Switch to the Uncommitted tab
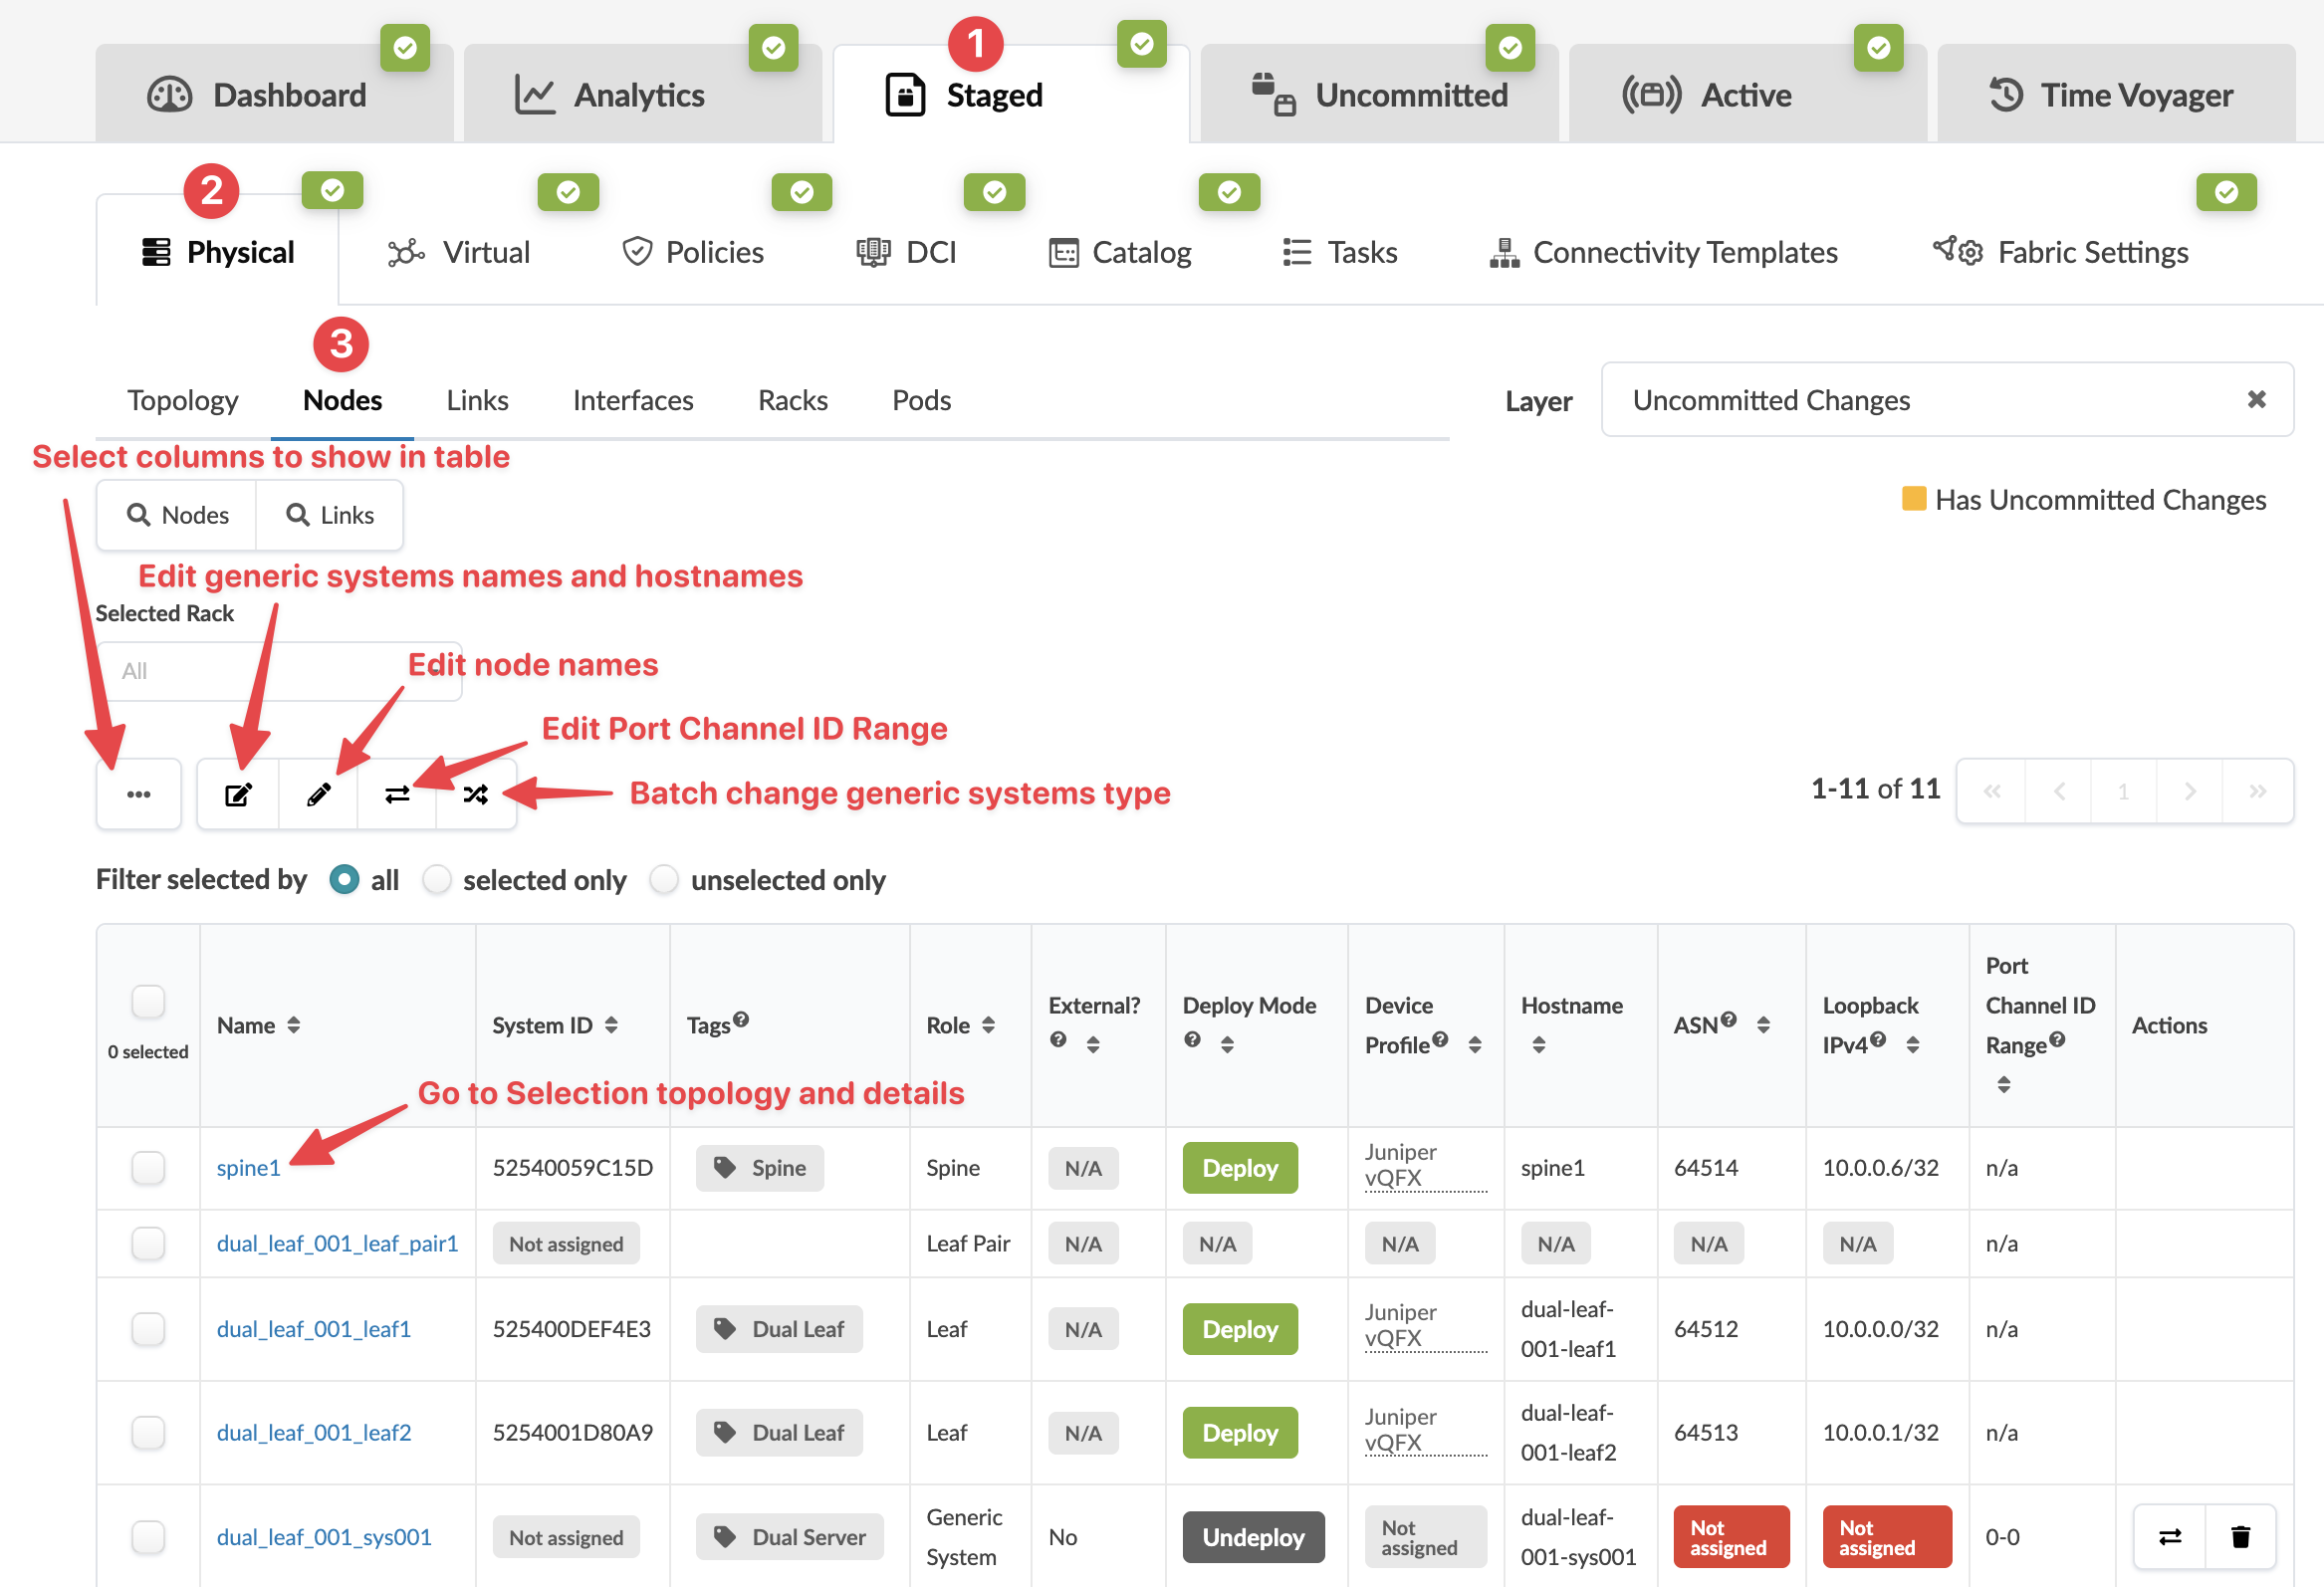The height and width of the screenshot is (1587, 2324). (1380, 95)
